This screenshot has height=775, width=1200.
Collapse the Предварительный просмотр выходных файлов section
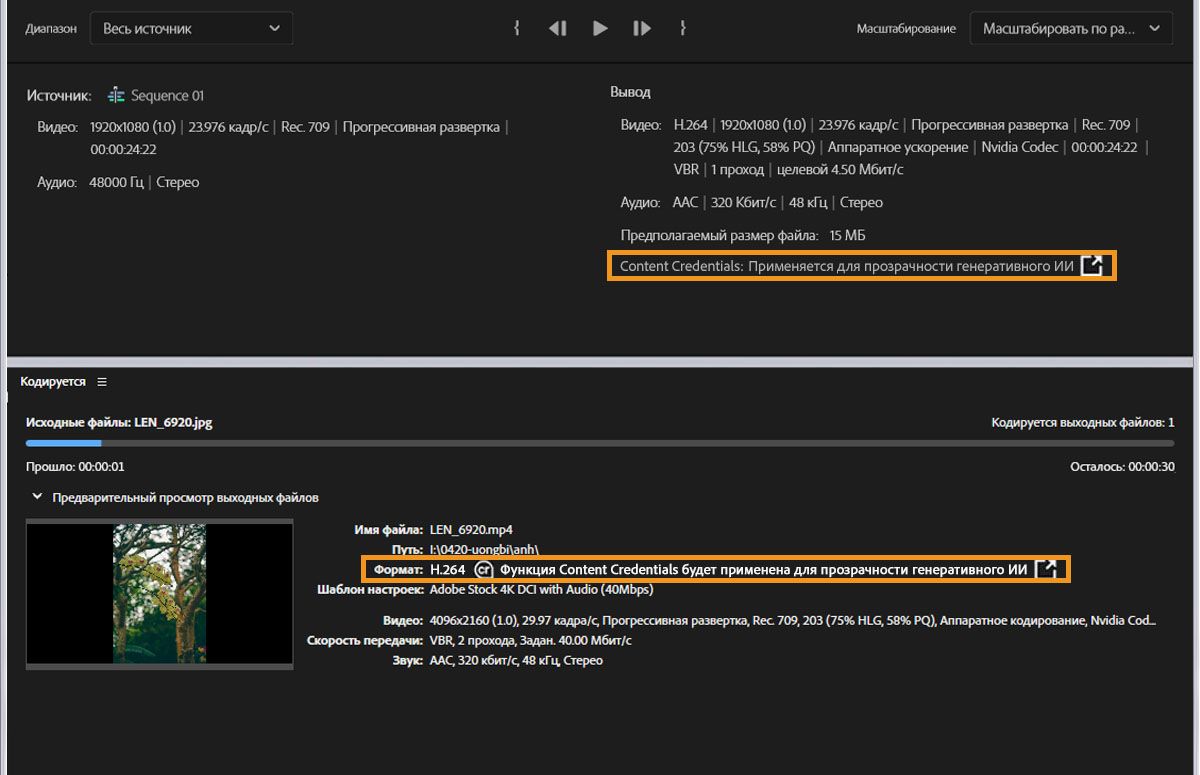coord(37,498)
